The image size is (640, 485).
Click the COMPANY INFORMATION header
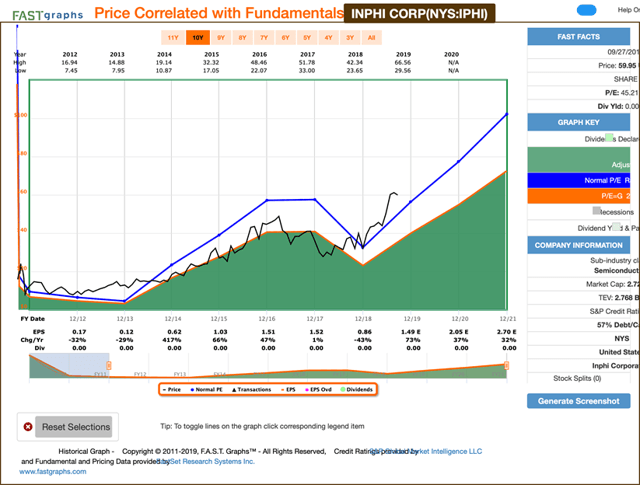tap(578, 245)
